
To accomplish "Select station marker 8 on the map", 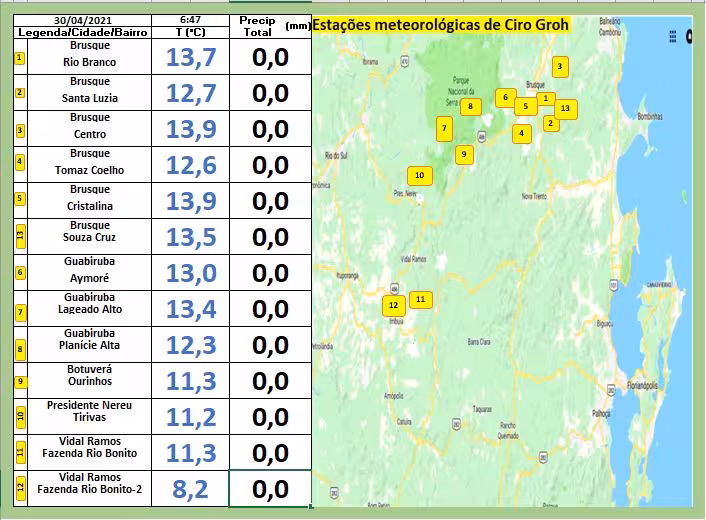I will [x=469, y=106].
